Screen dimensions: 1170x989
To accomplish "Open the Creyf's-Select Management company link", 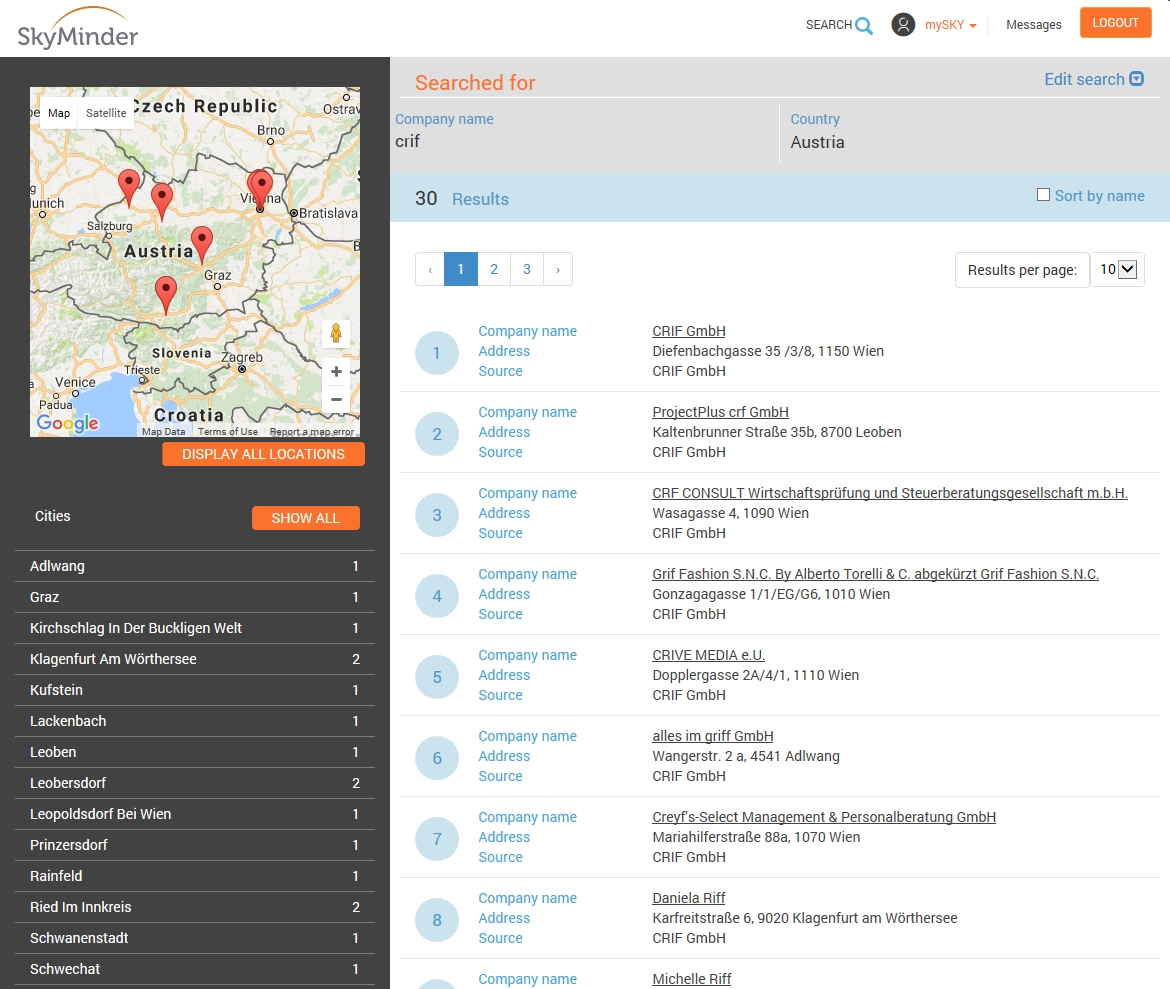I will pos(824,817).
